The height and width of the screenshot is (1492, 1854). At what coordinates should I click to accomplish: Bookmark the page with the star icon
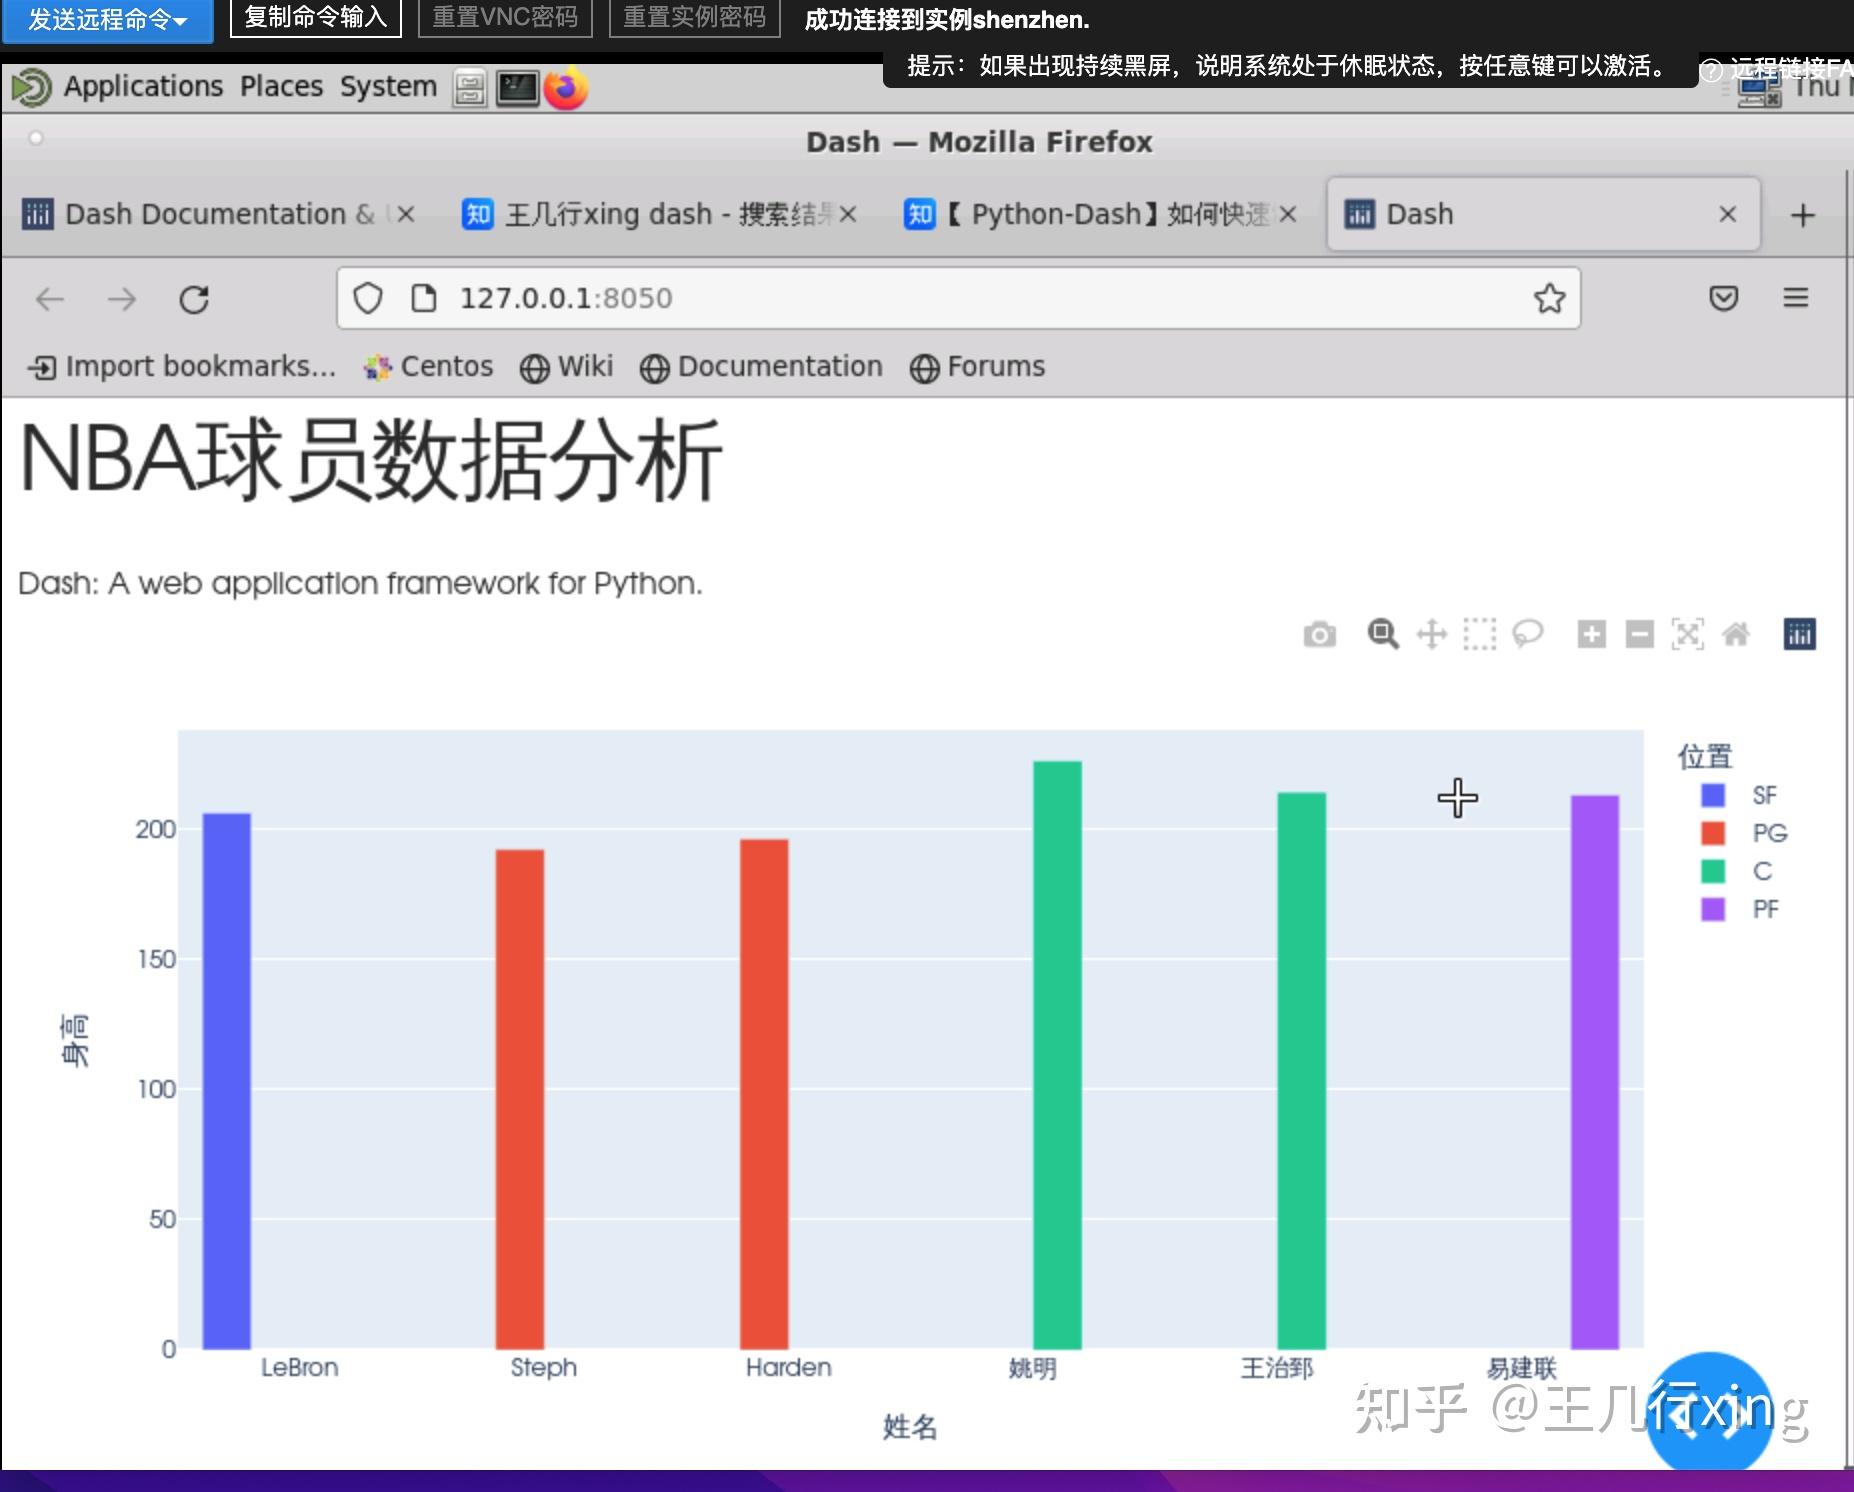click(1548, 297)
